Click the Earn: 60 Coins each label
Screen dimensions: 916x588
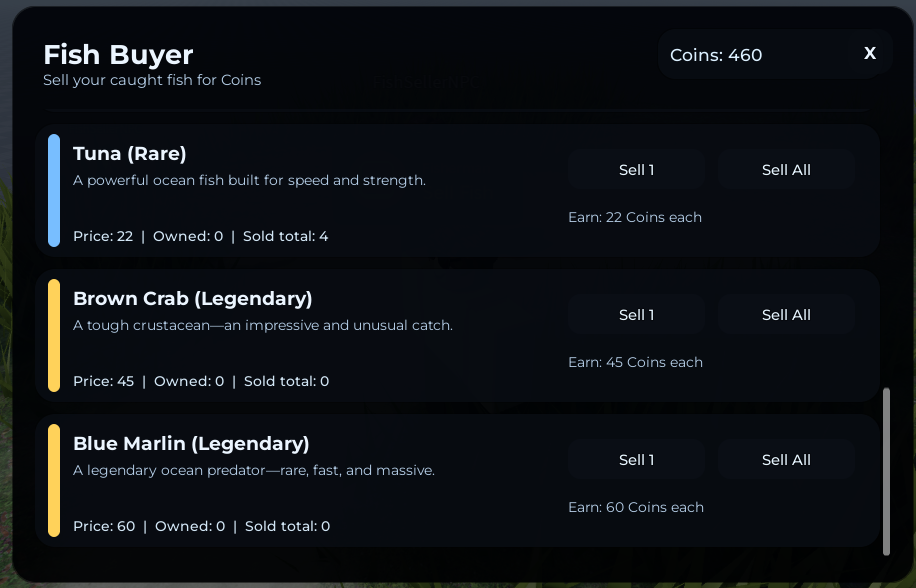pos(635,508)
